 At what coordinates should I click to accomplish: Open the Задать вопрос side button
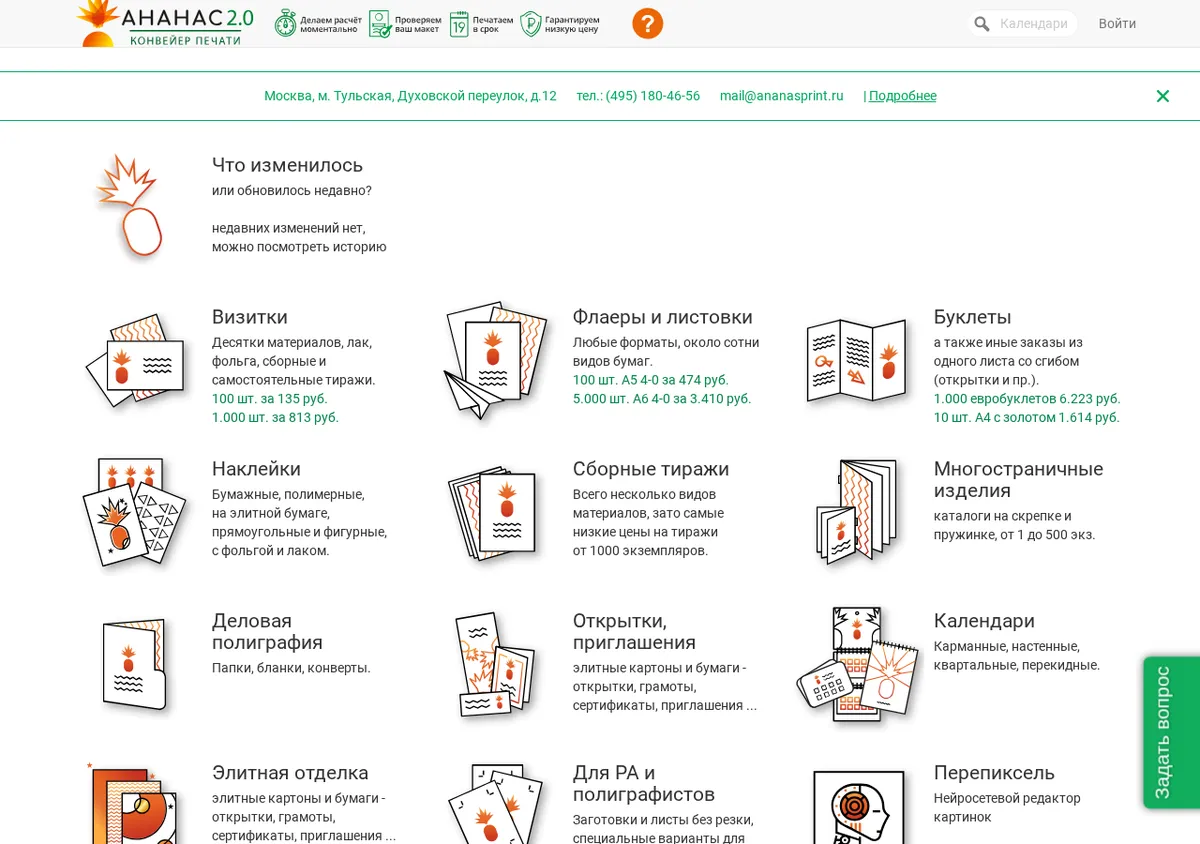point(1171,732)
